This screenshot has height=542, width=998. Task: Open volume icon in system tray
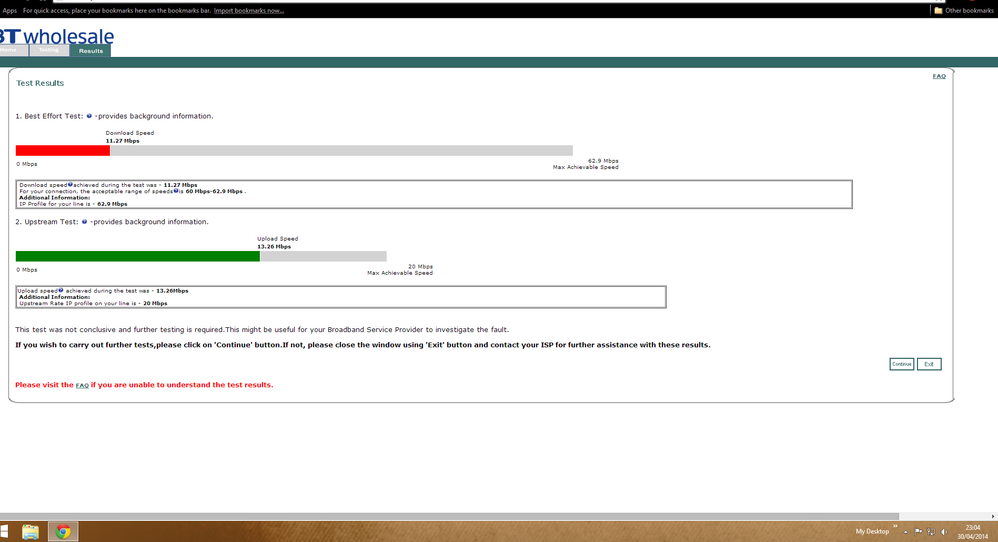[944, 532]
